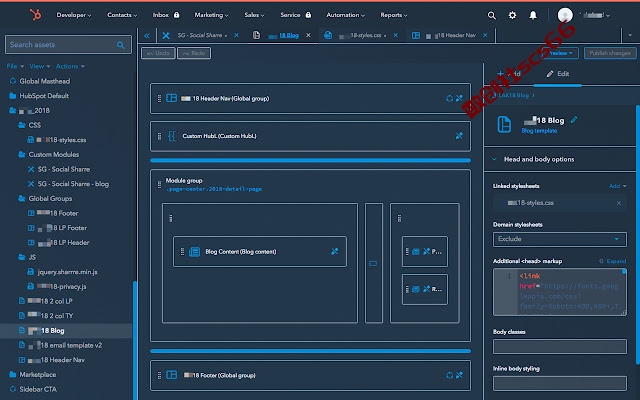Expand the Additional head markup editor

click(612, 261)
